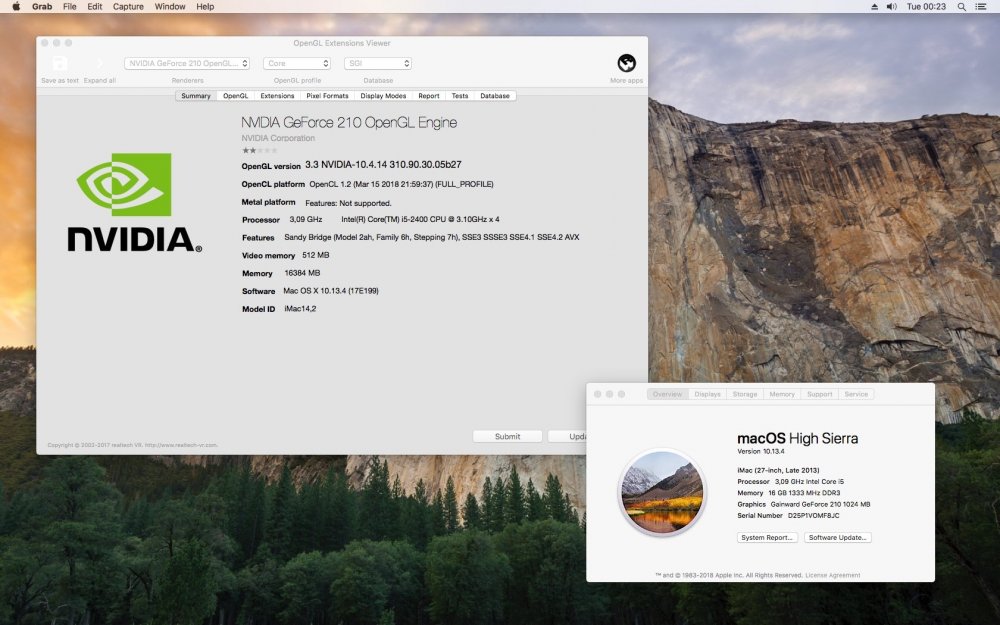Switch to the Display Modes tab
This screenshot has height=625, width=1000.
pos(383,96)
